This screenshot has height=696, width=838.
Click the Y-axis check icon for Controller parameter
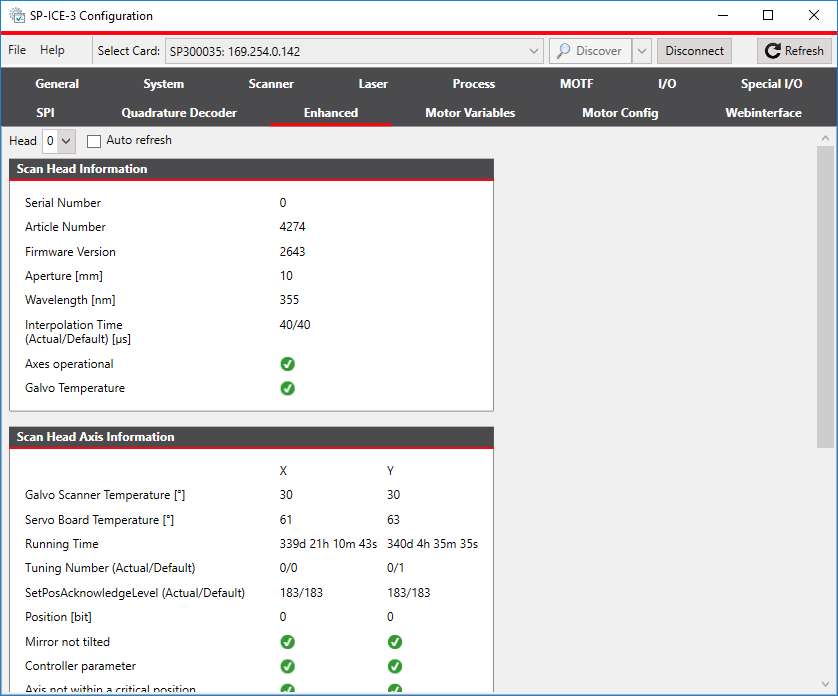[x=395, y=666]
